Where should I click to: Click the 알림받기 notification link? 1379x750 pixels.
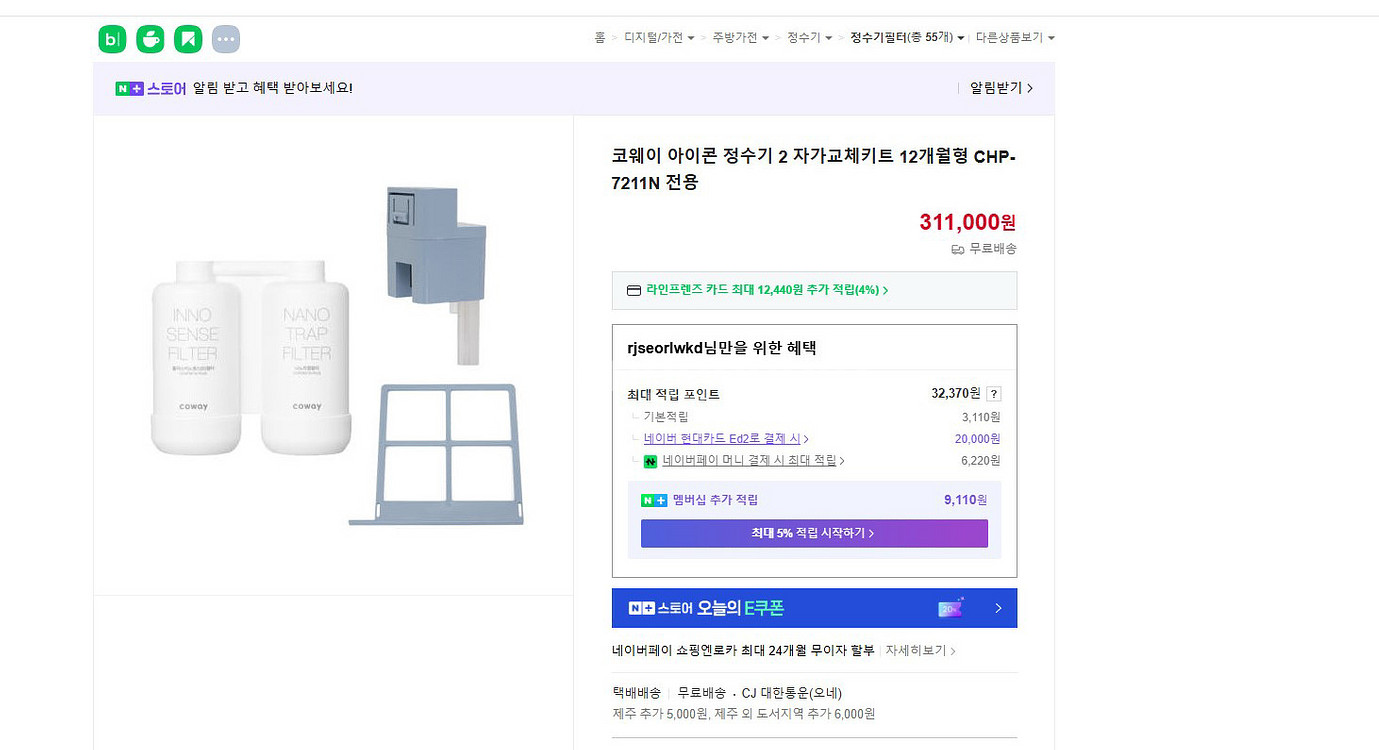(1001, 88)
